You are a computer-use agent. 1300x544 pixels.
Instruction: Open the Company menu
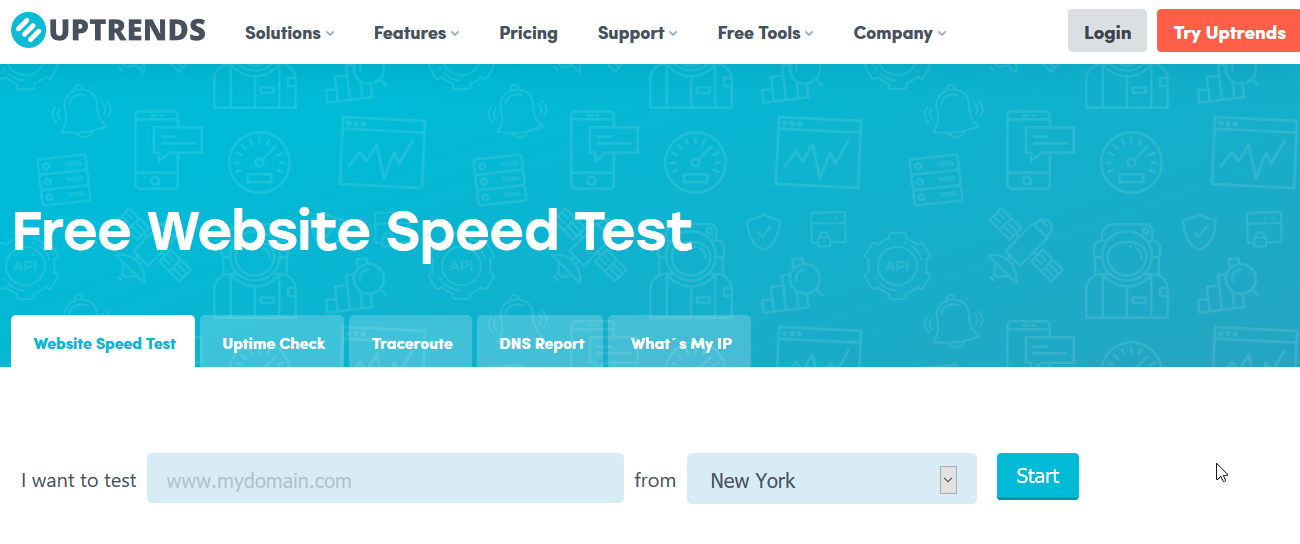pos(899,33)
